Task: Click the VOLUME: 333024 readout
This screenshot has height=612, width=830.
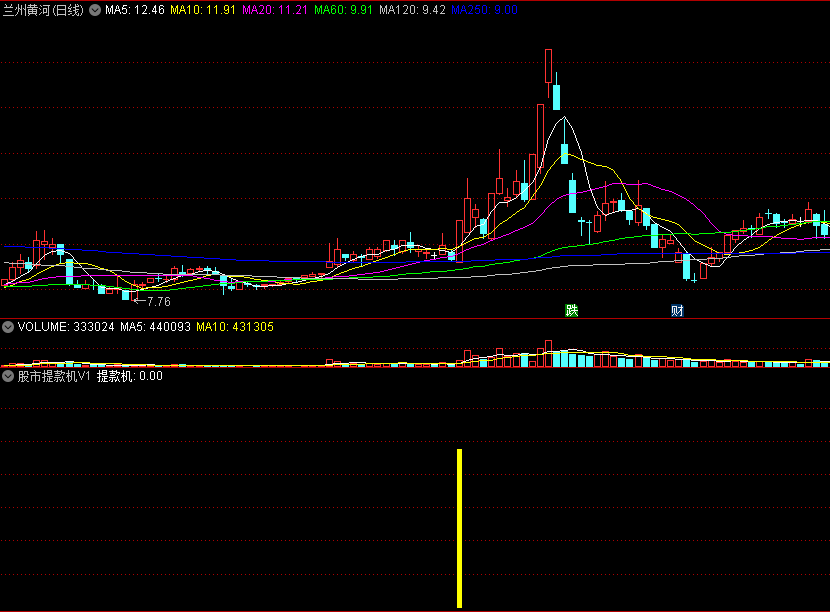Action: [x=66, y=327]
